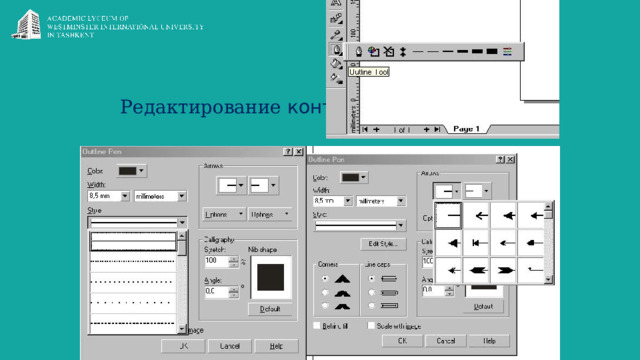The image size is (640, 360).
Task: Select the square butt line cap
Action: [371, 279]
